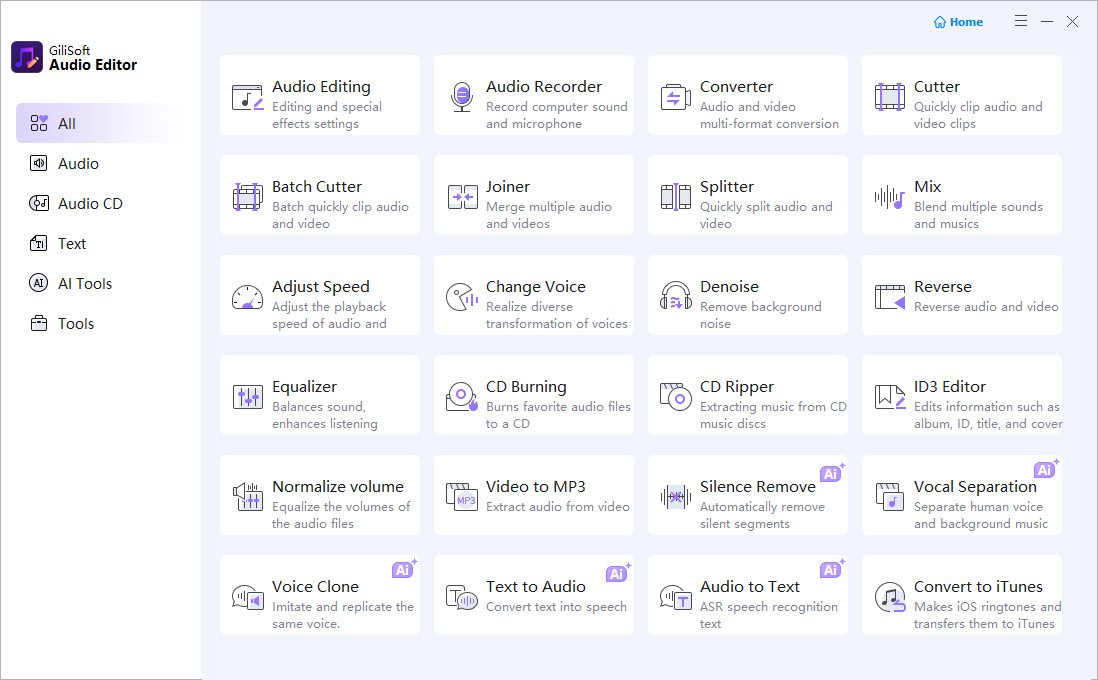Launch CD Burning by its title
Image resolution: width=1098 pixels, height=680 pixels.
(x=526, y=387)
